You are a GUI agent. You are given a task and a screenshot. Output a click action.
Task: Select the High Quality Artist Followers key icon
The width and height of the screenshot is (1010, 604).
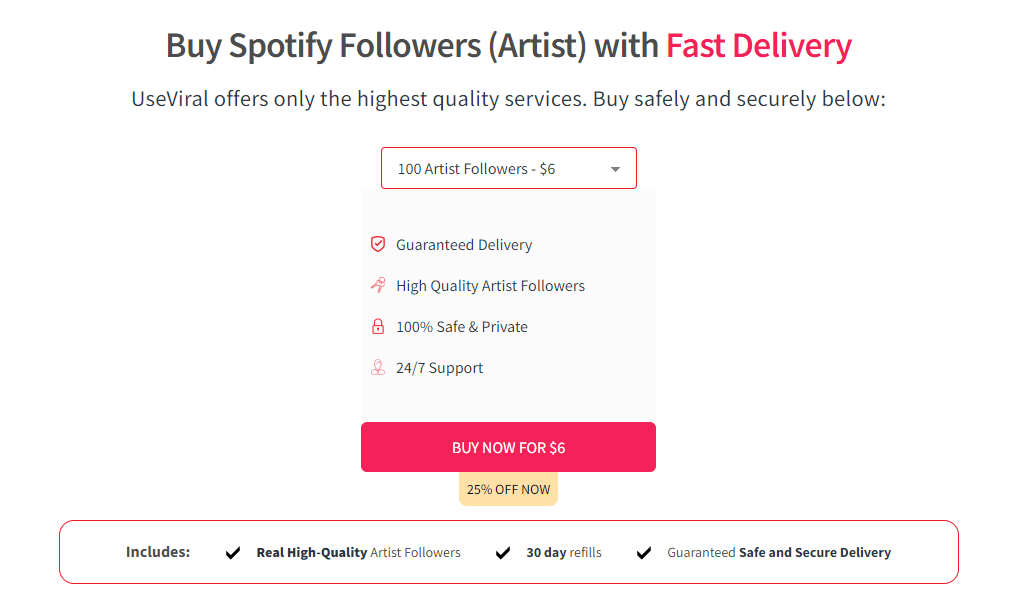coord(378,284)
